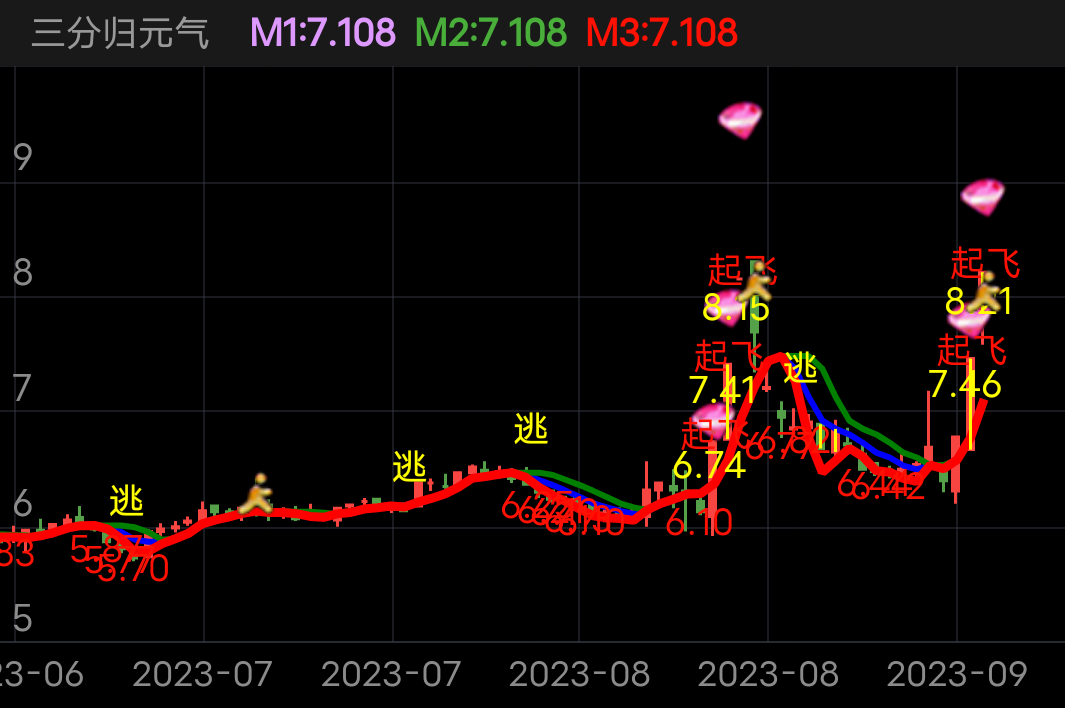Select the purple M1:7.108 legend value

(323, 33)
